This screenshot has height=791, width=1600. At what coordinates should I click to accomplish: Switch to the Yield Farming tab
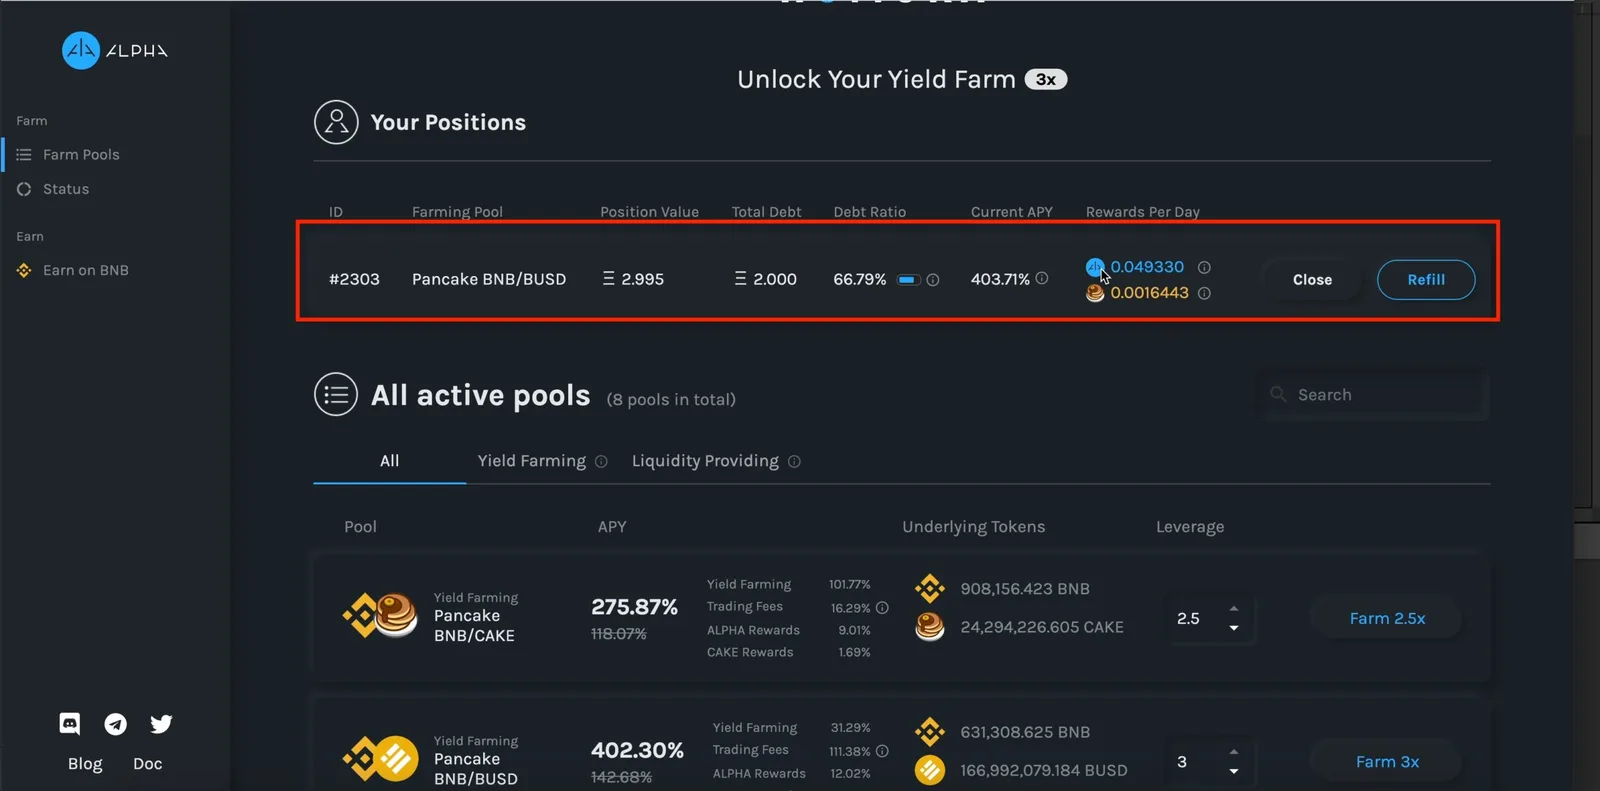532,461
